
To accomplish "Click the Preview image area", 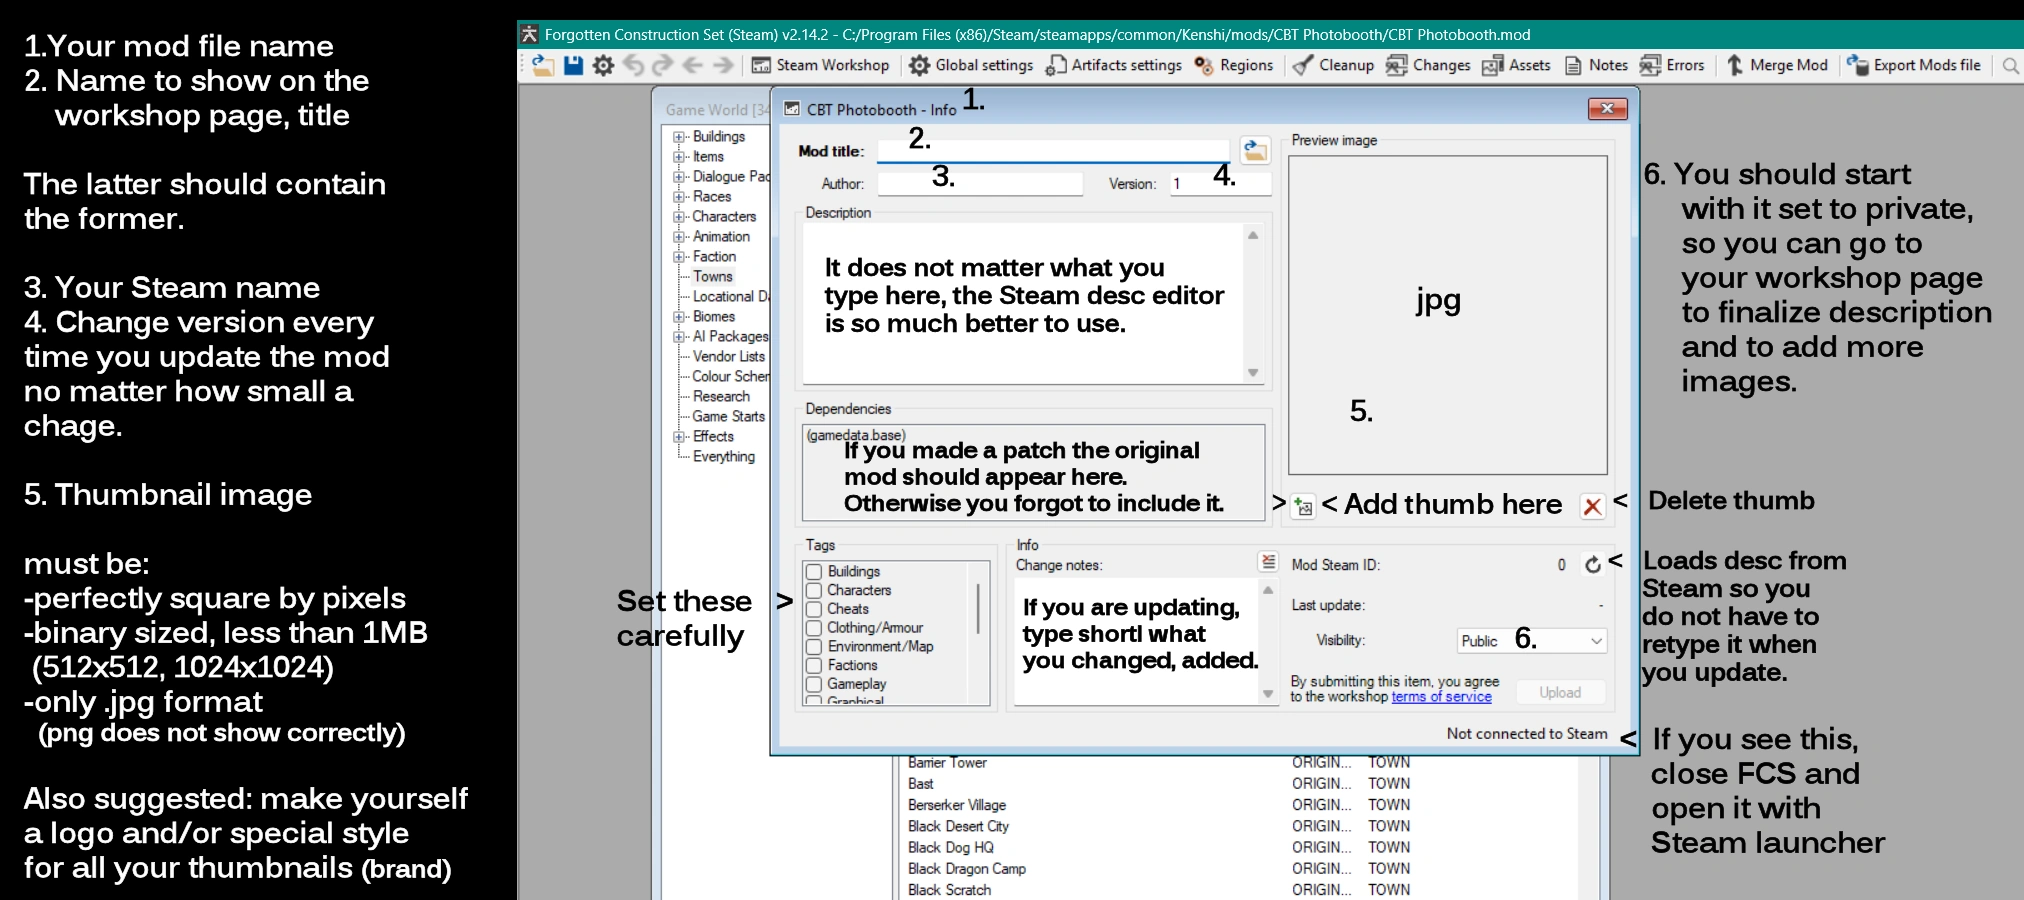I will click(1447, 315).
